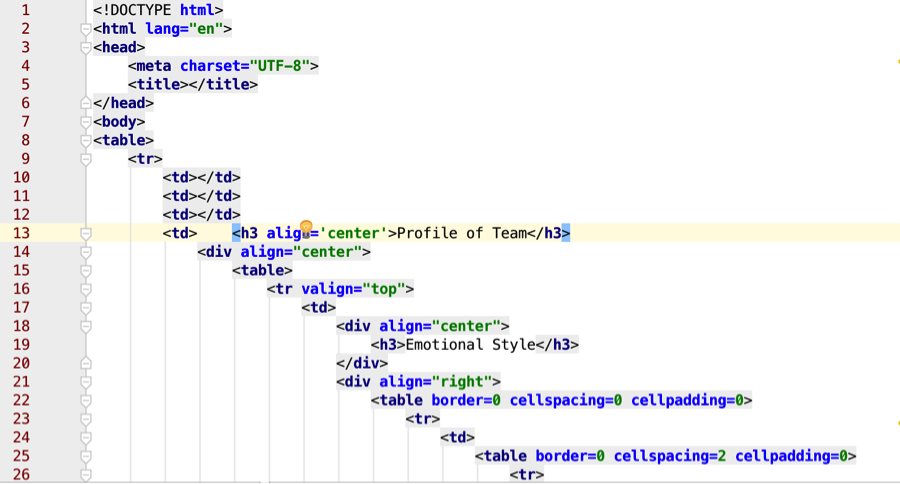
Task: Fold the valign top row at line 16
Action: 86,289
